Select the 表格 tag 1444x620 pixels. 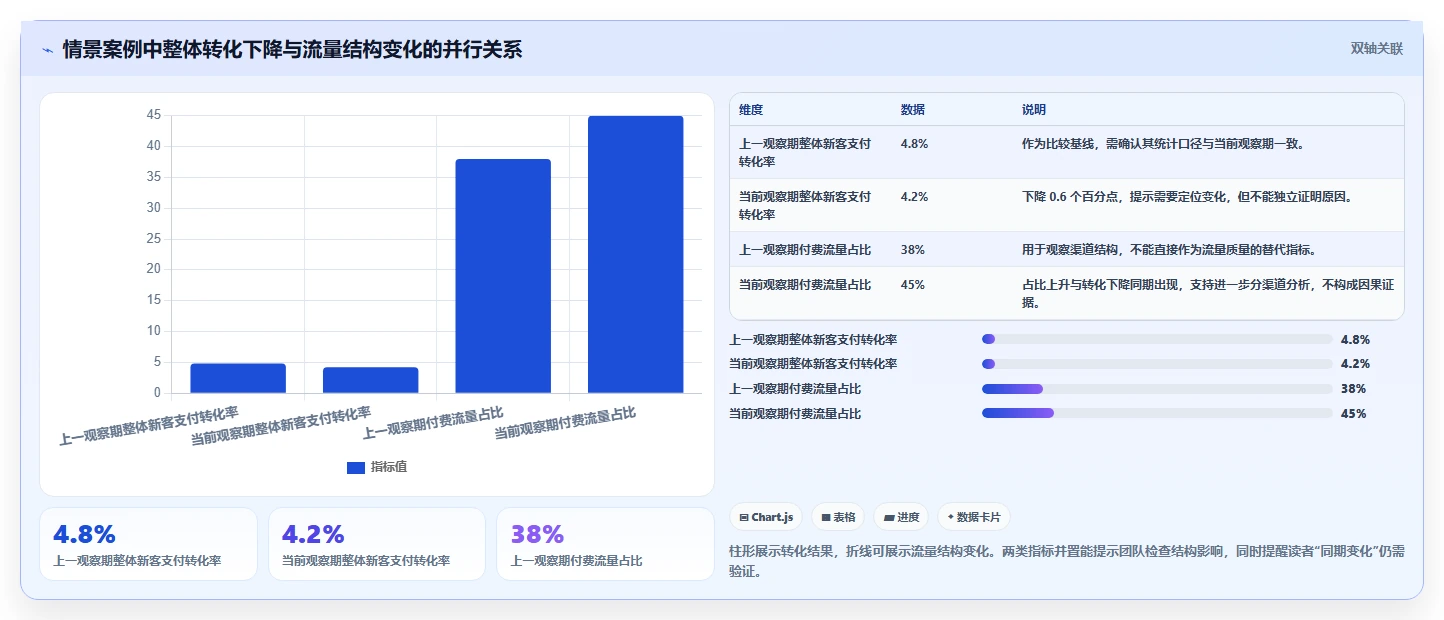838,517
